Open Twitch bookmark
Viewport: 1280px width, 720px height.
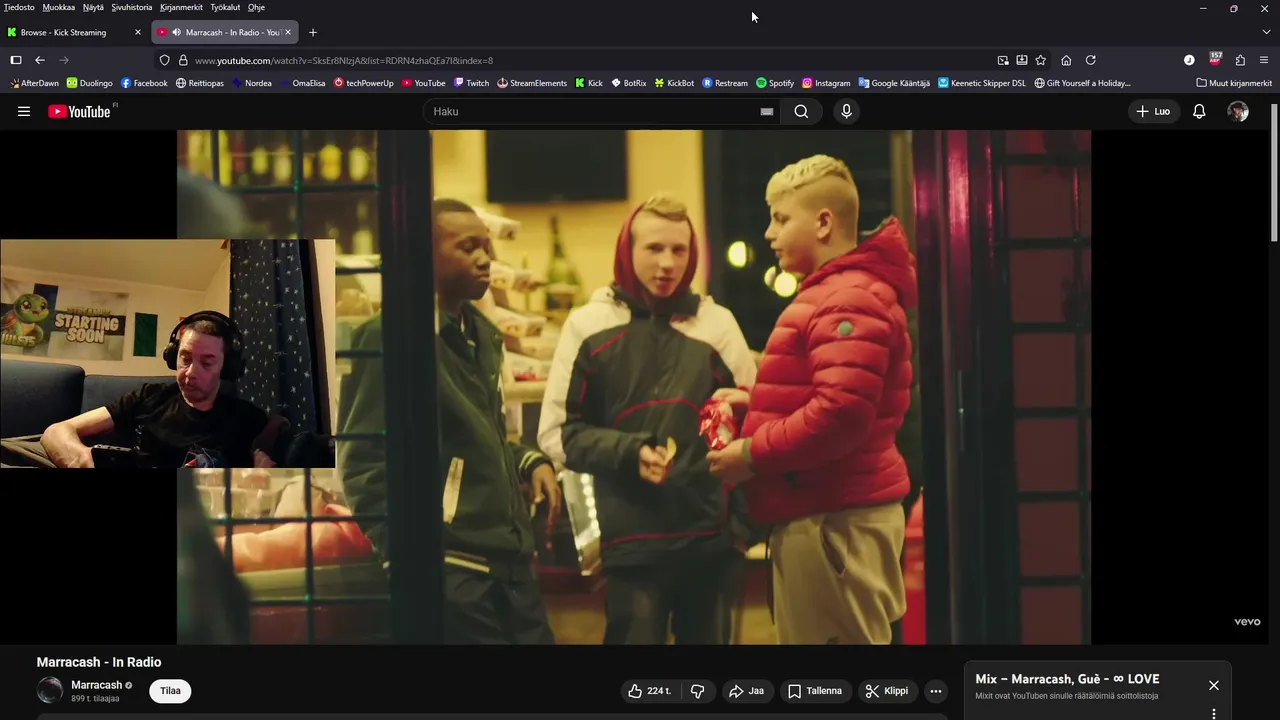[471, 83]
